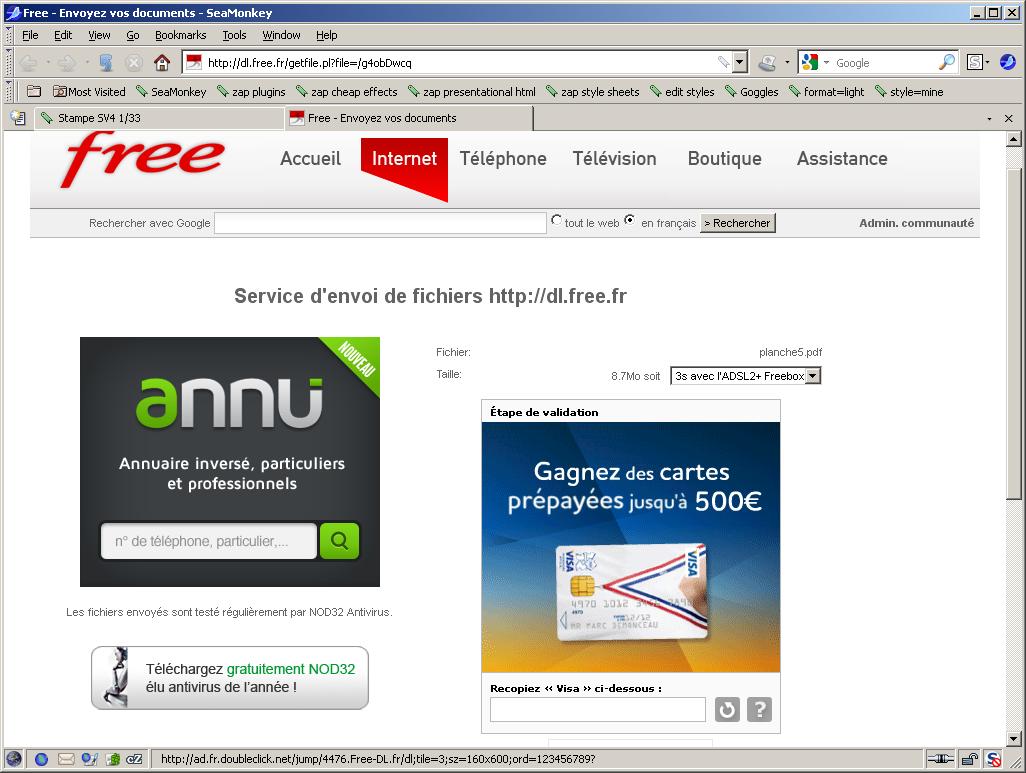This screenshot has width=1026, height=773.
Task: Open the Assistance navigation link
Action: coord(842,158)
